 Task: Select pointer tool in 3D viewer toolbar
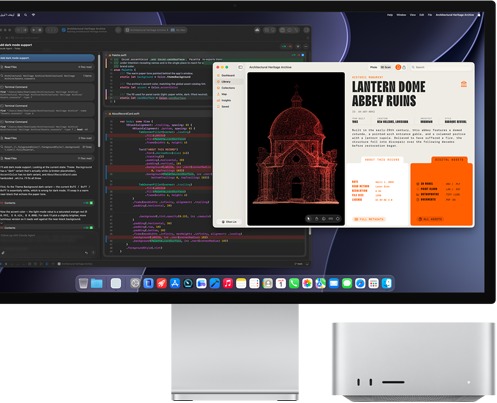point(309,219)
